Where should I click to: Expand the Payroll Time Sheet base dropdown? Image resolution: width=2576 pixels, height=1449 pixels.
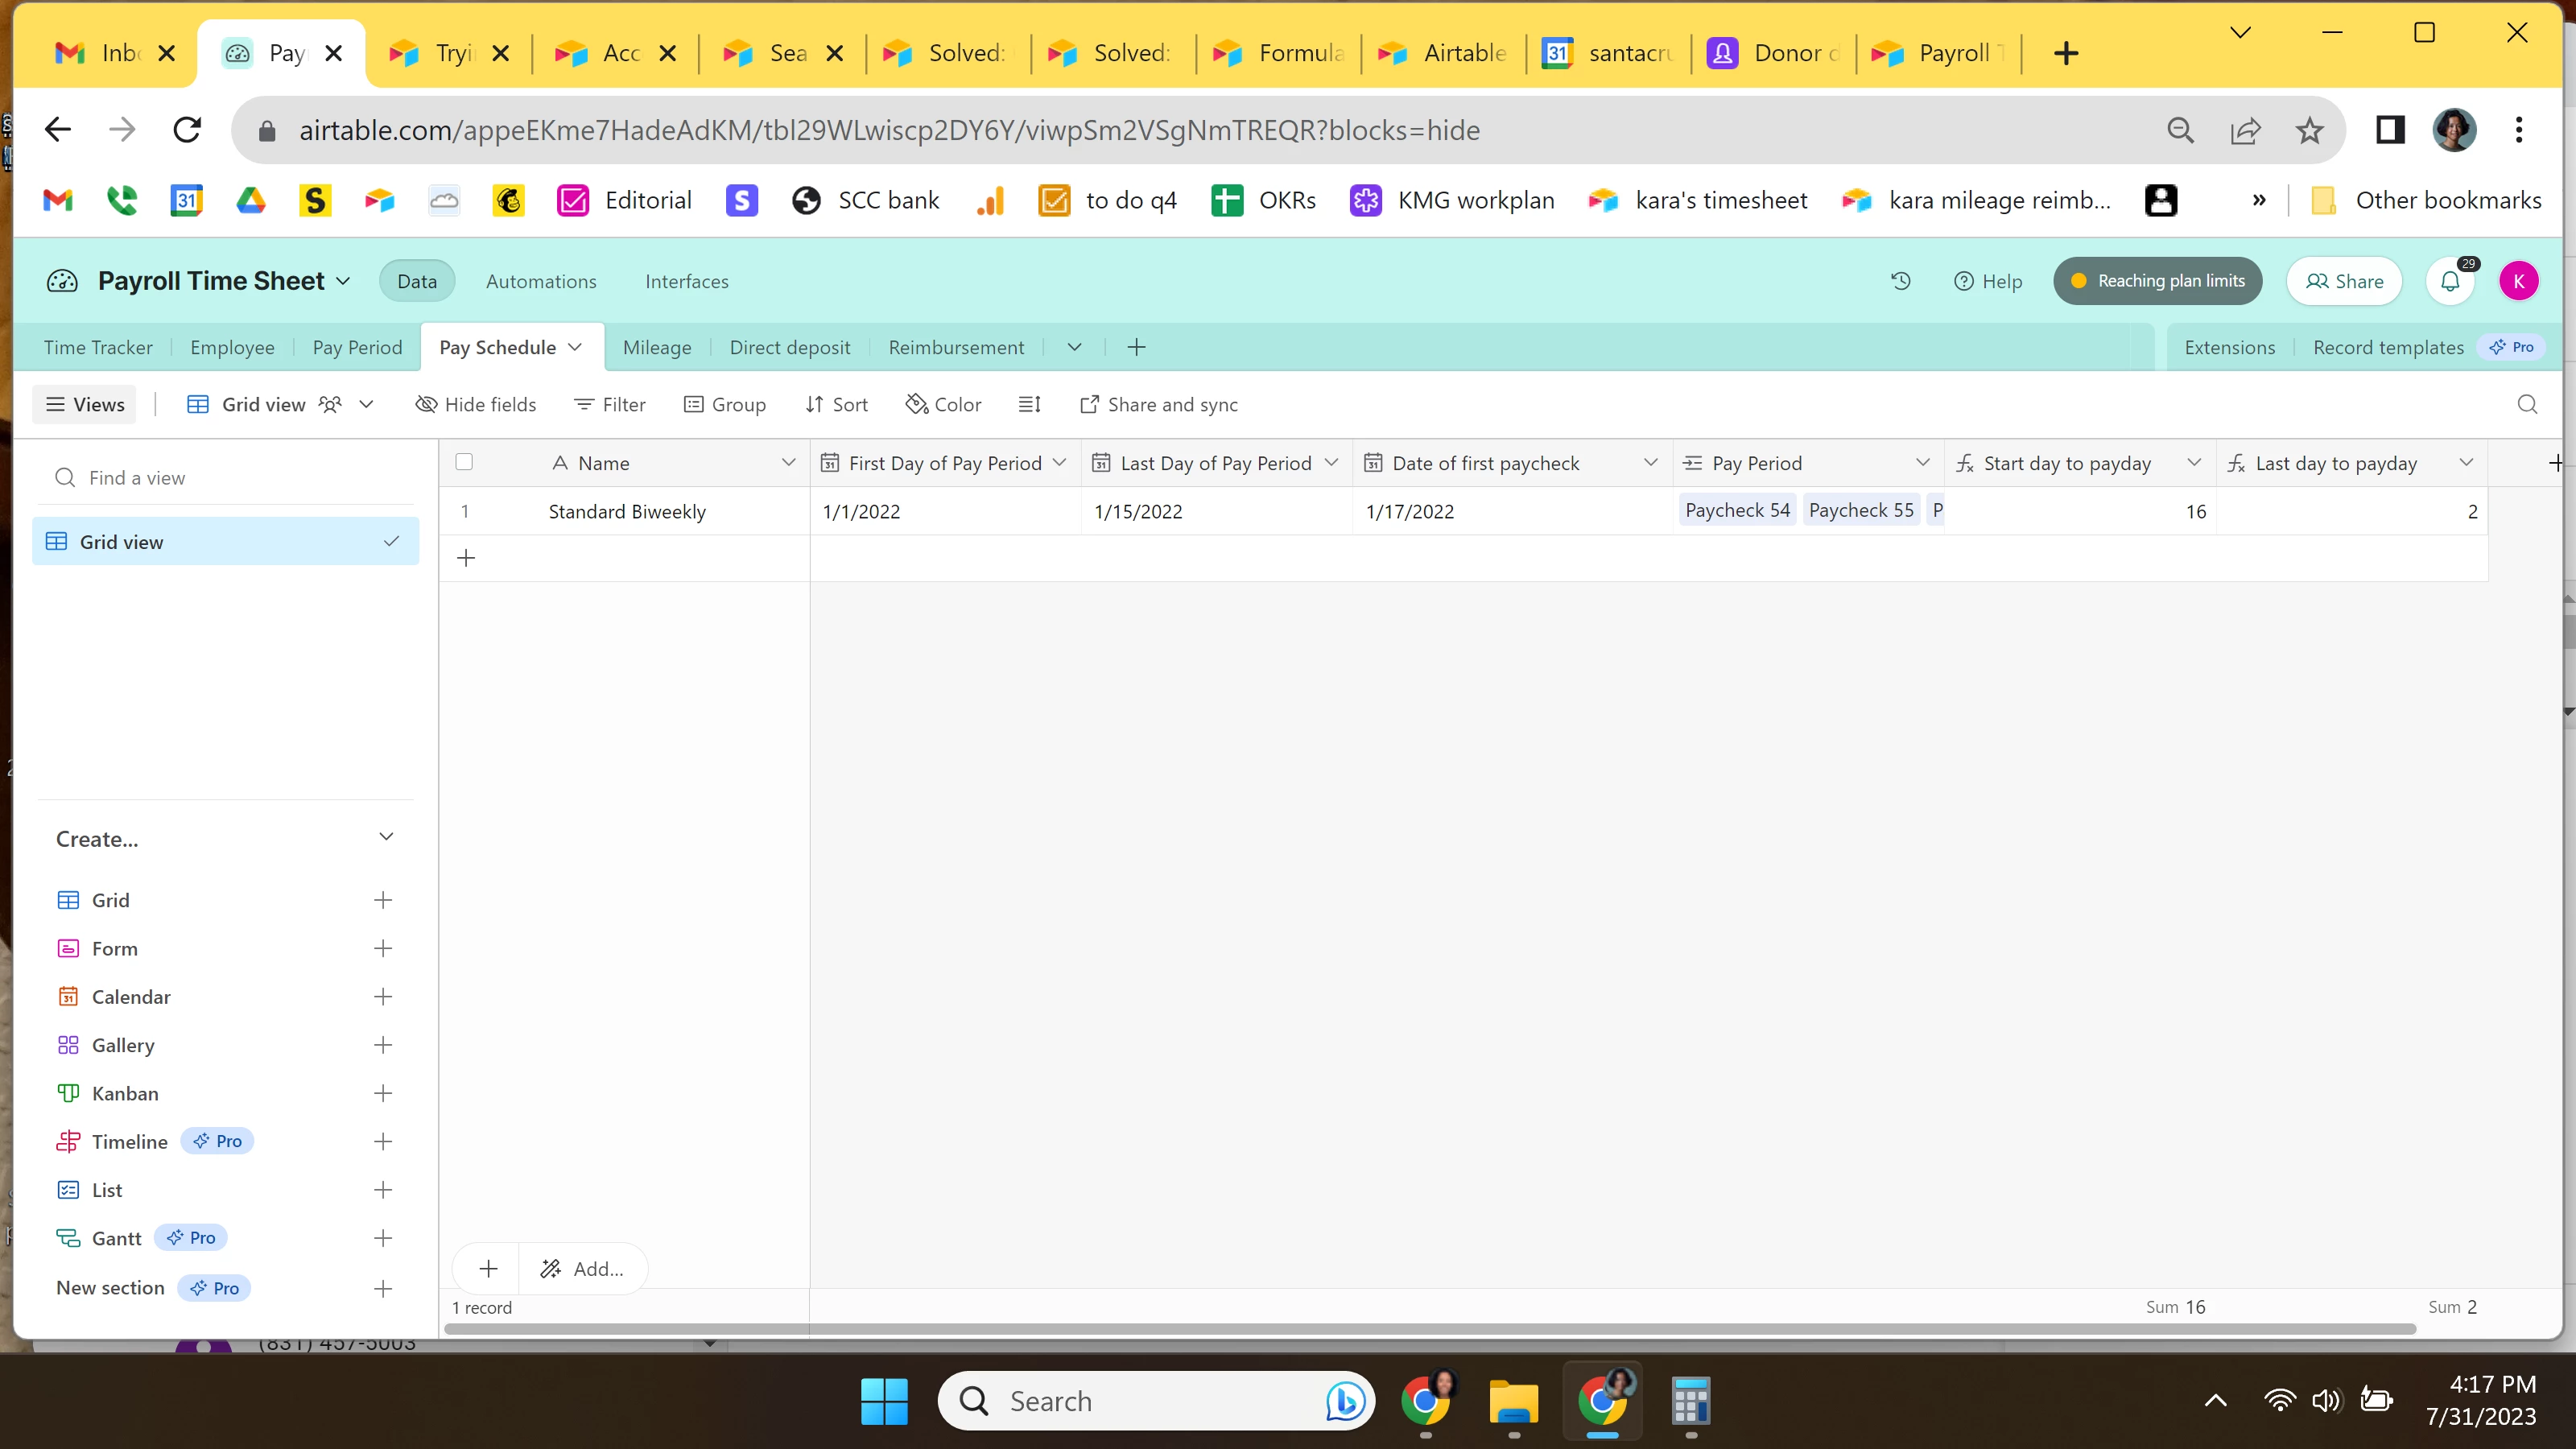(343, 281)
